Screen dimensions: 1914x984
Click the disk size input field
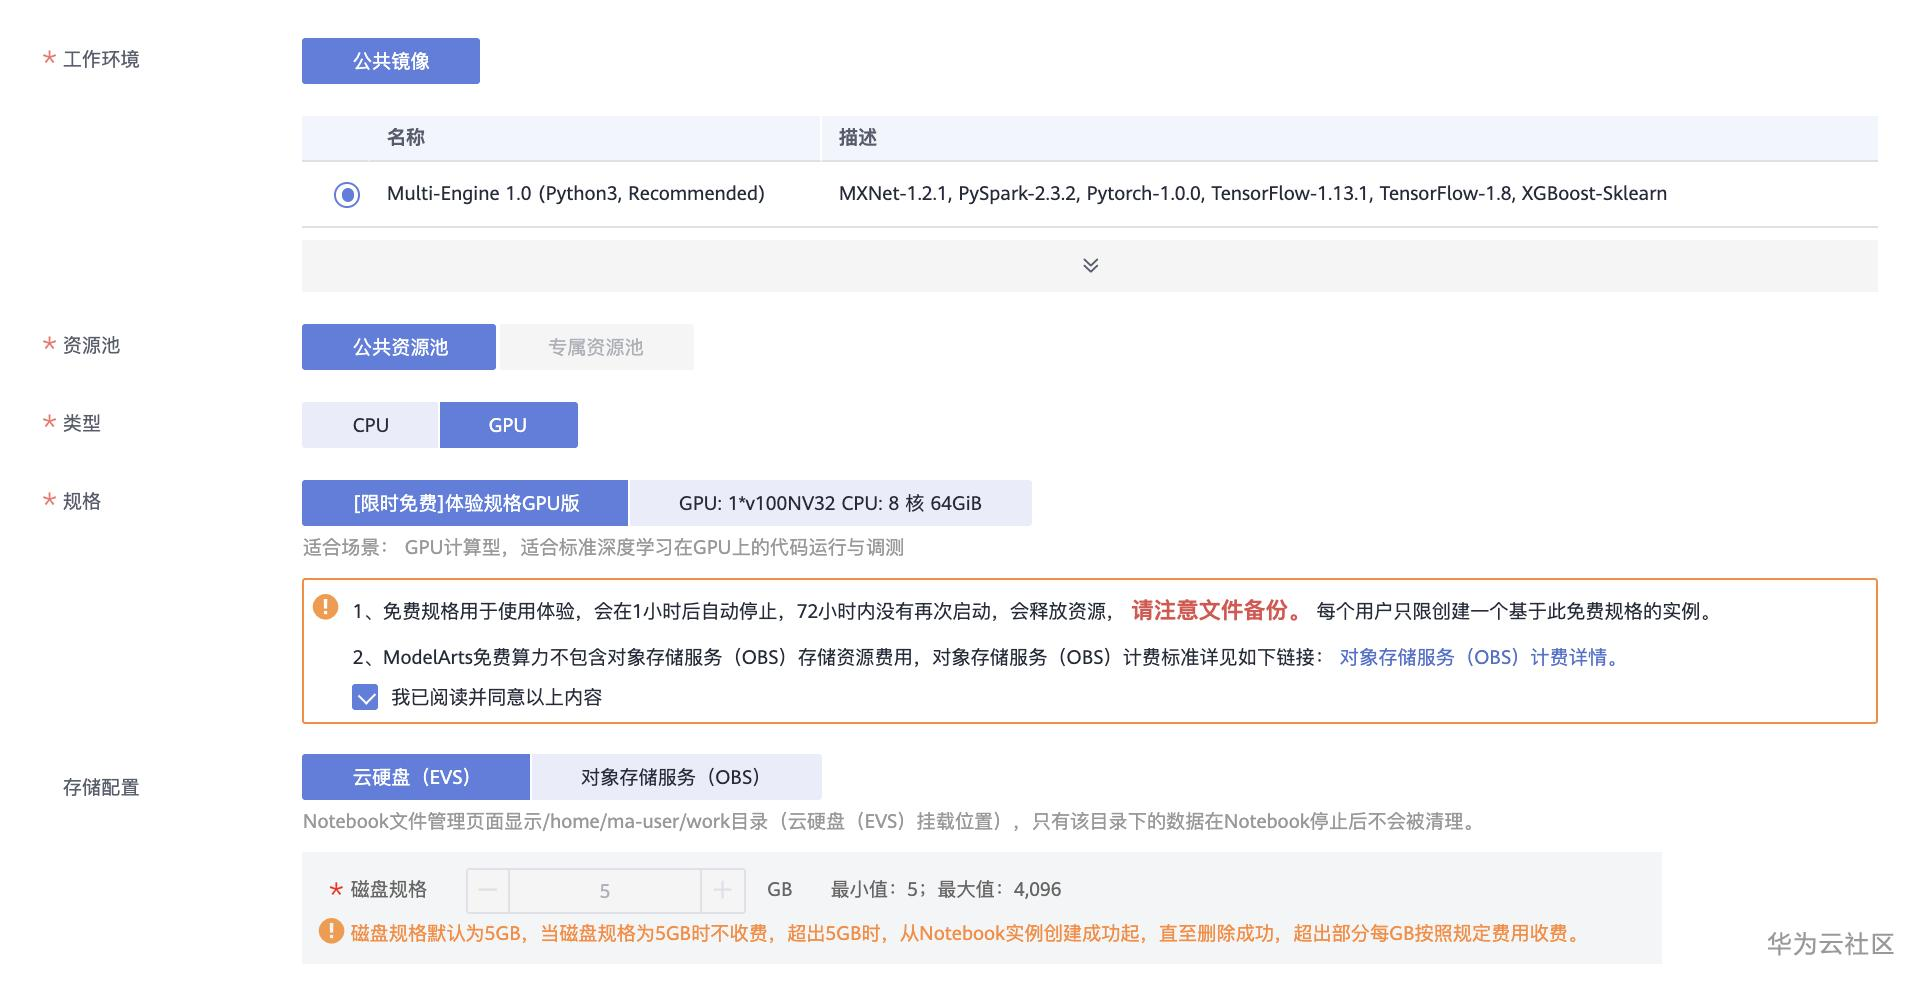pos(603,888)
